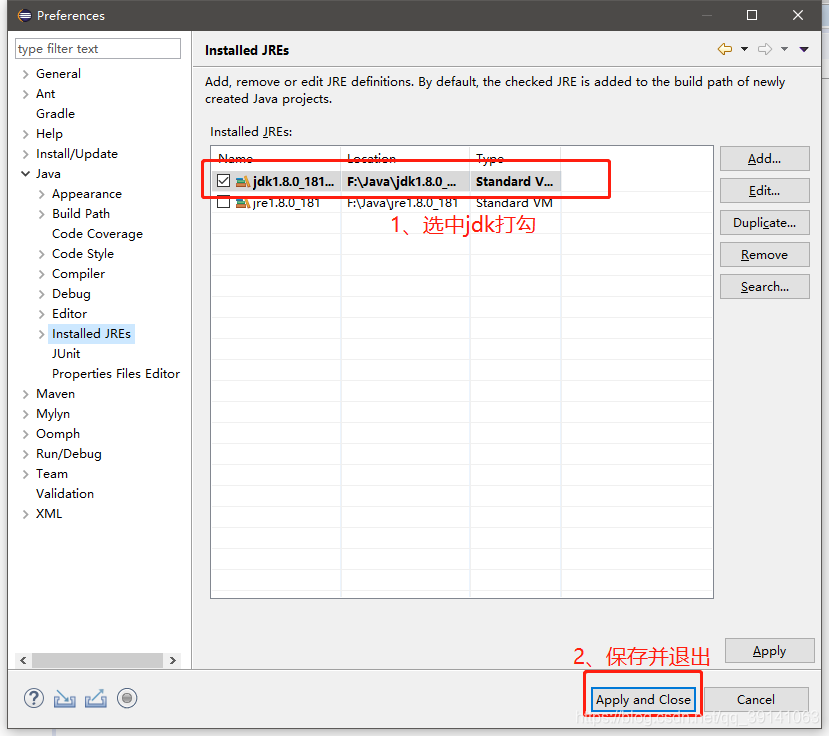Expand the Ant tree node

click(x=25, y=94)
